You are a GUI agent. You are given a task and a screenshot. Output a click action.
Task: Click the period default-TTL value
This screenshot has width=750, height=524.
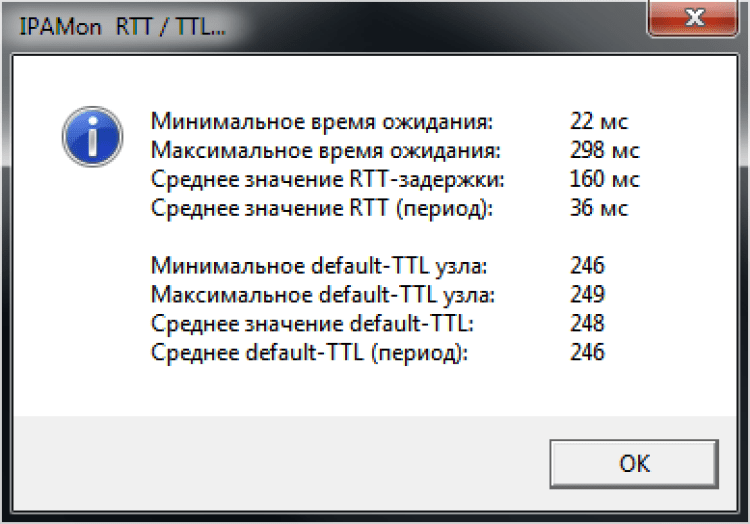[x=587, y=353]
